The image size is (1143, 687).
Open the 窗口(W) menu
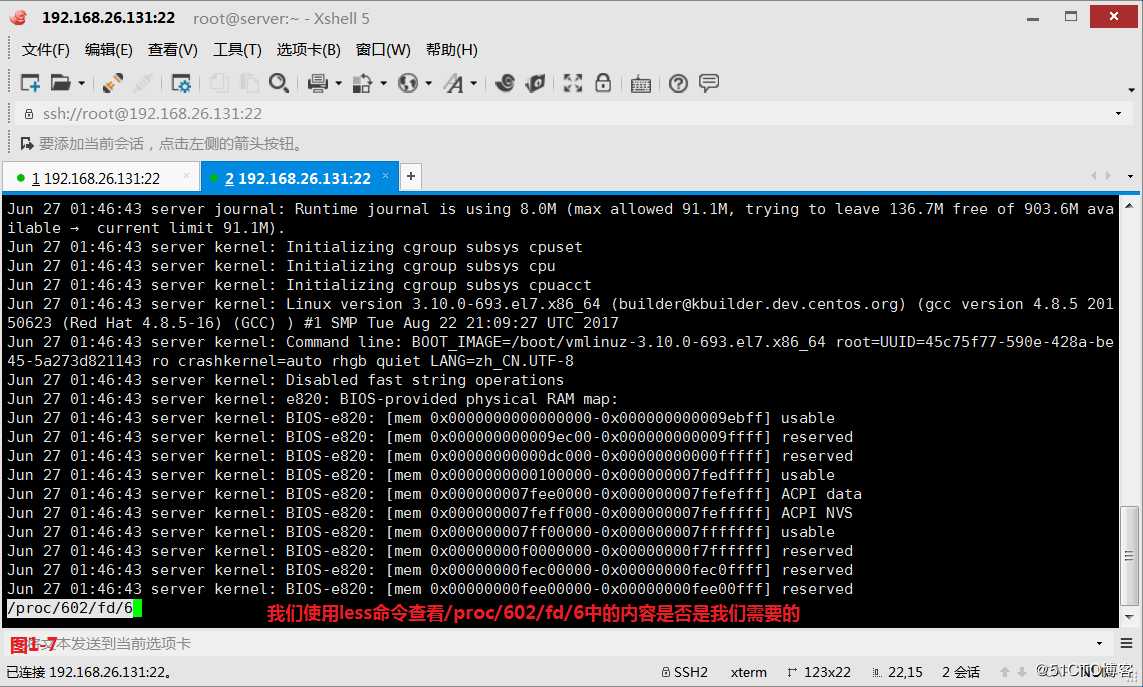[383, 50]
